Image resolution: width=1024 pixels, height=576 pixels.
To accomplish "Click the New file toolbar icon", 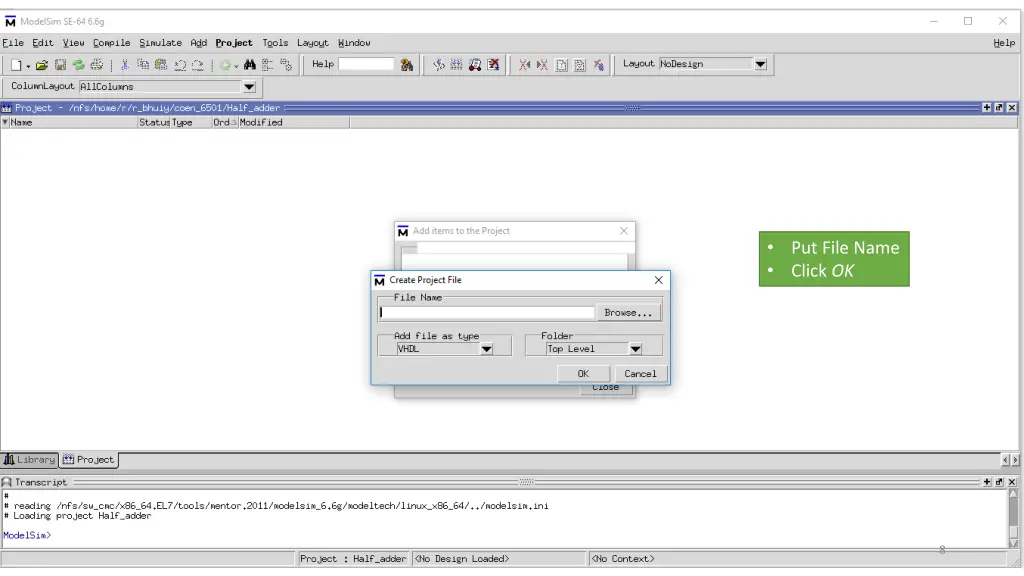I will point(16,65).
